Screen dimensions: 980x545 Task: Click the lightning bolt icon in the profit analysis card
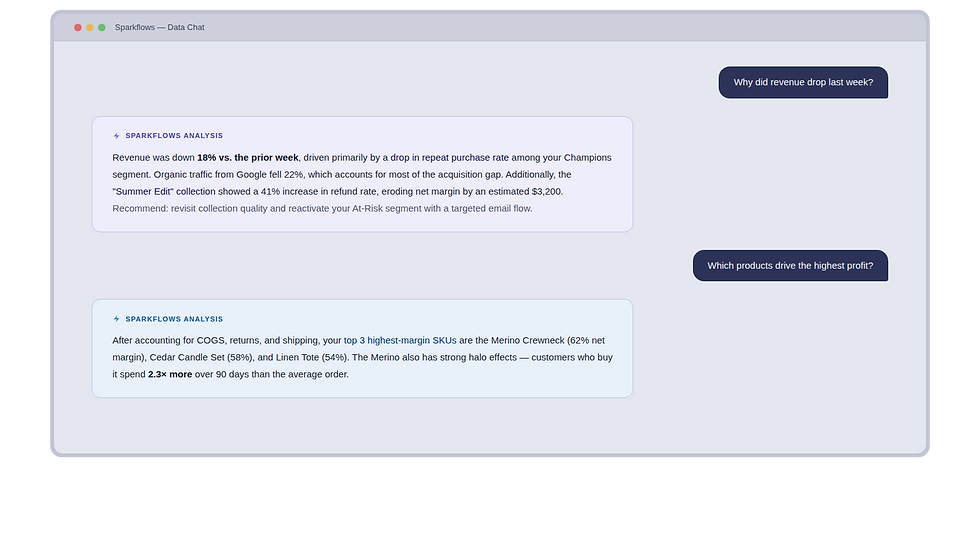tap(117, 319)
